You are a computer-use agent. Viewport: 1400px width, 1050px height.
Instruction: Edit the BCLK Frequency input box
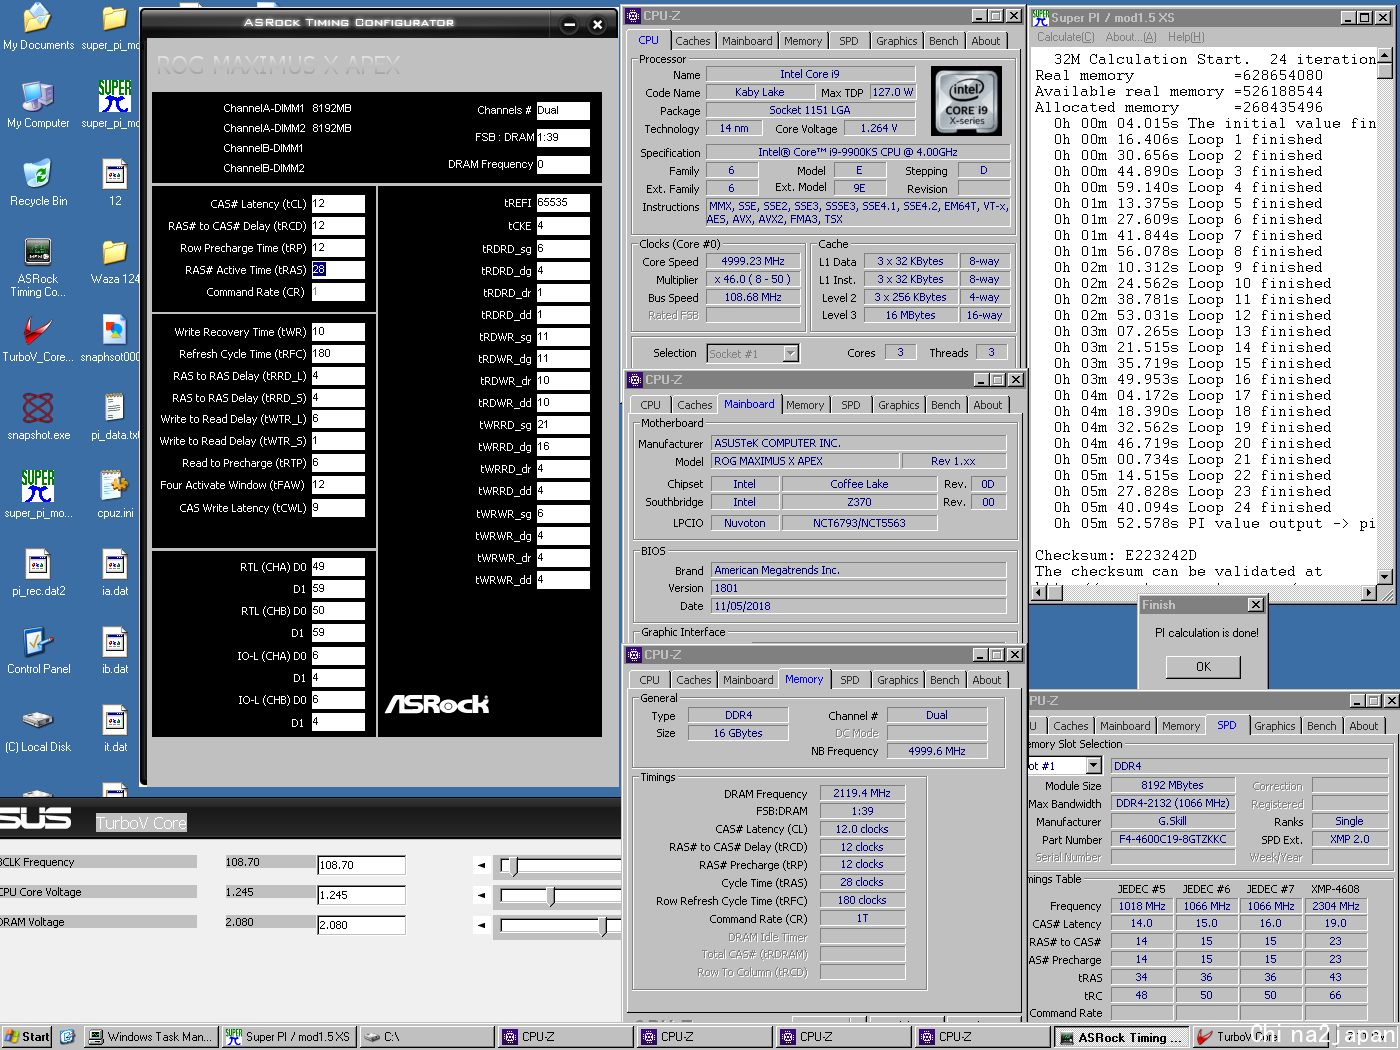(361, 865)
